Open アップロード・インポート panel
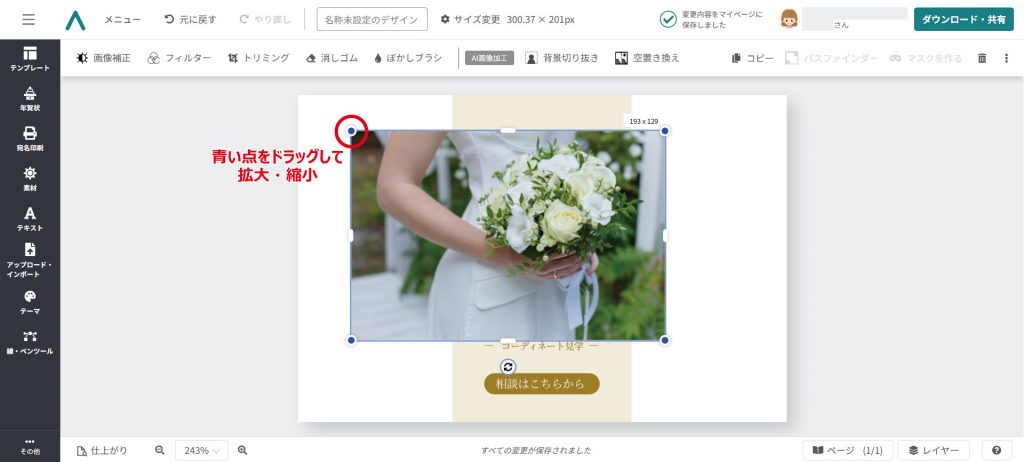Viewport: 1024px width, 462px height. [x=30, y=260]
